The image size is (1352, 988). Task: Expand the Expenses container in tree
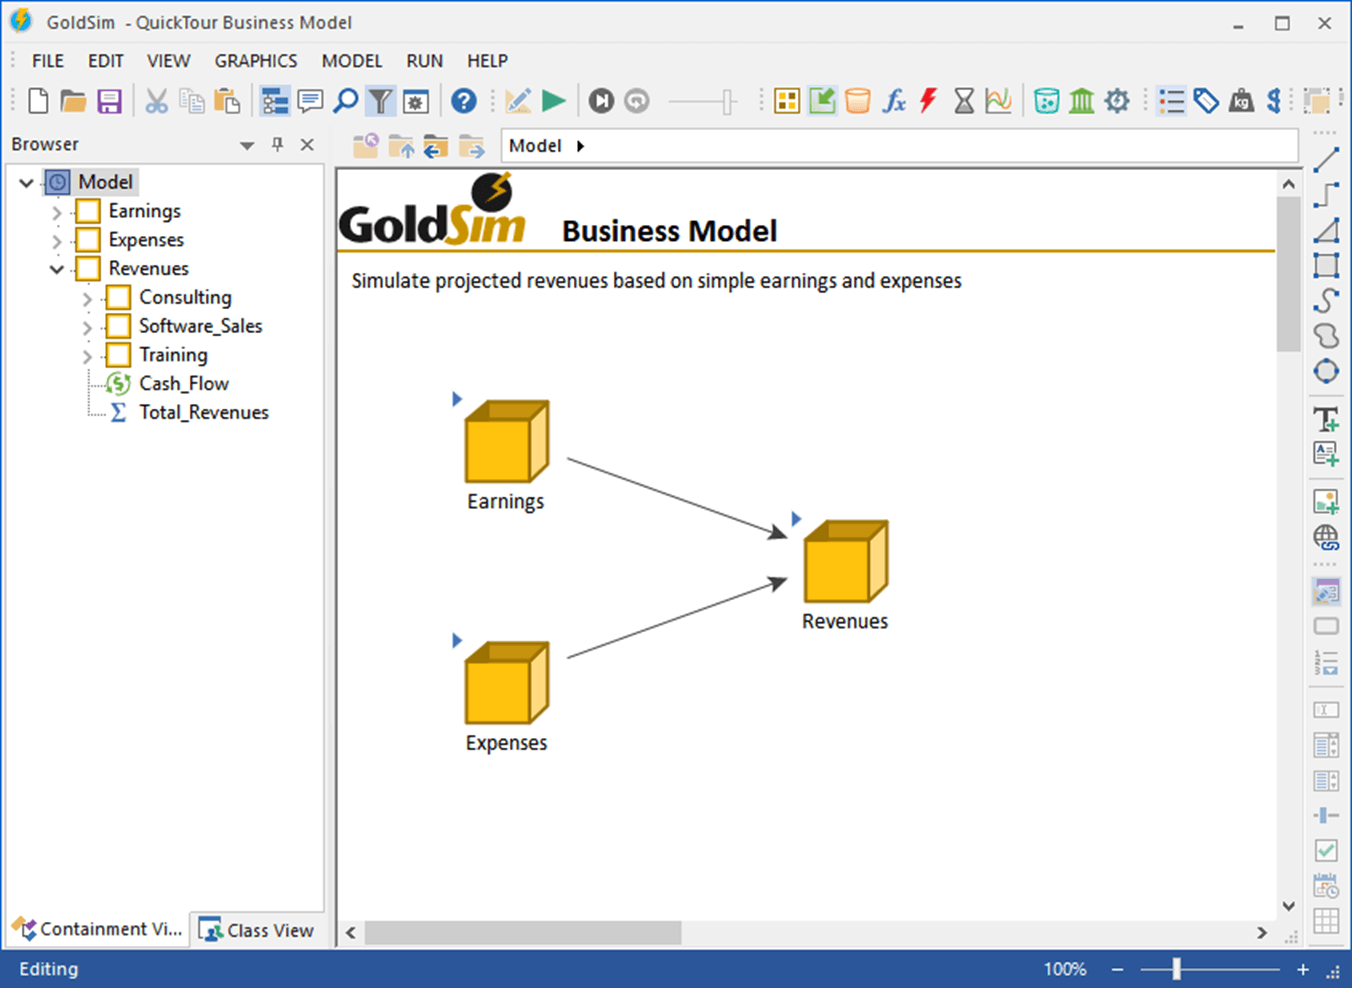[57, 241]
